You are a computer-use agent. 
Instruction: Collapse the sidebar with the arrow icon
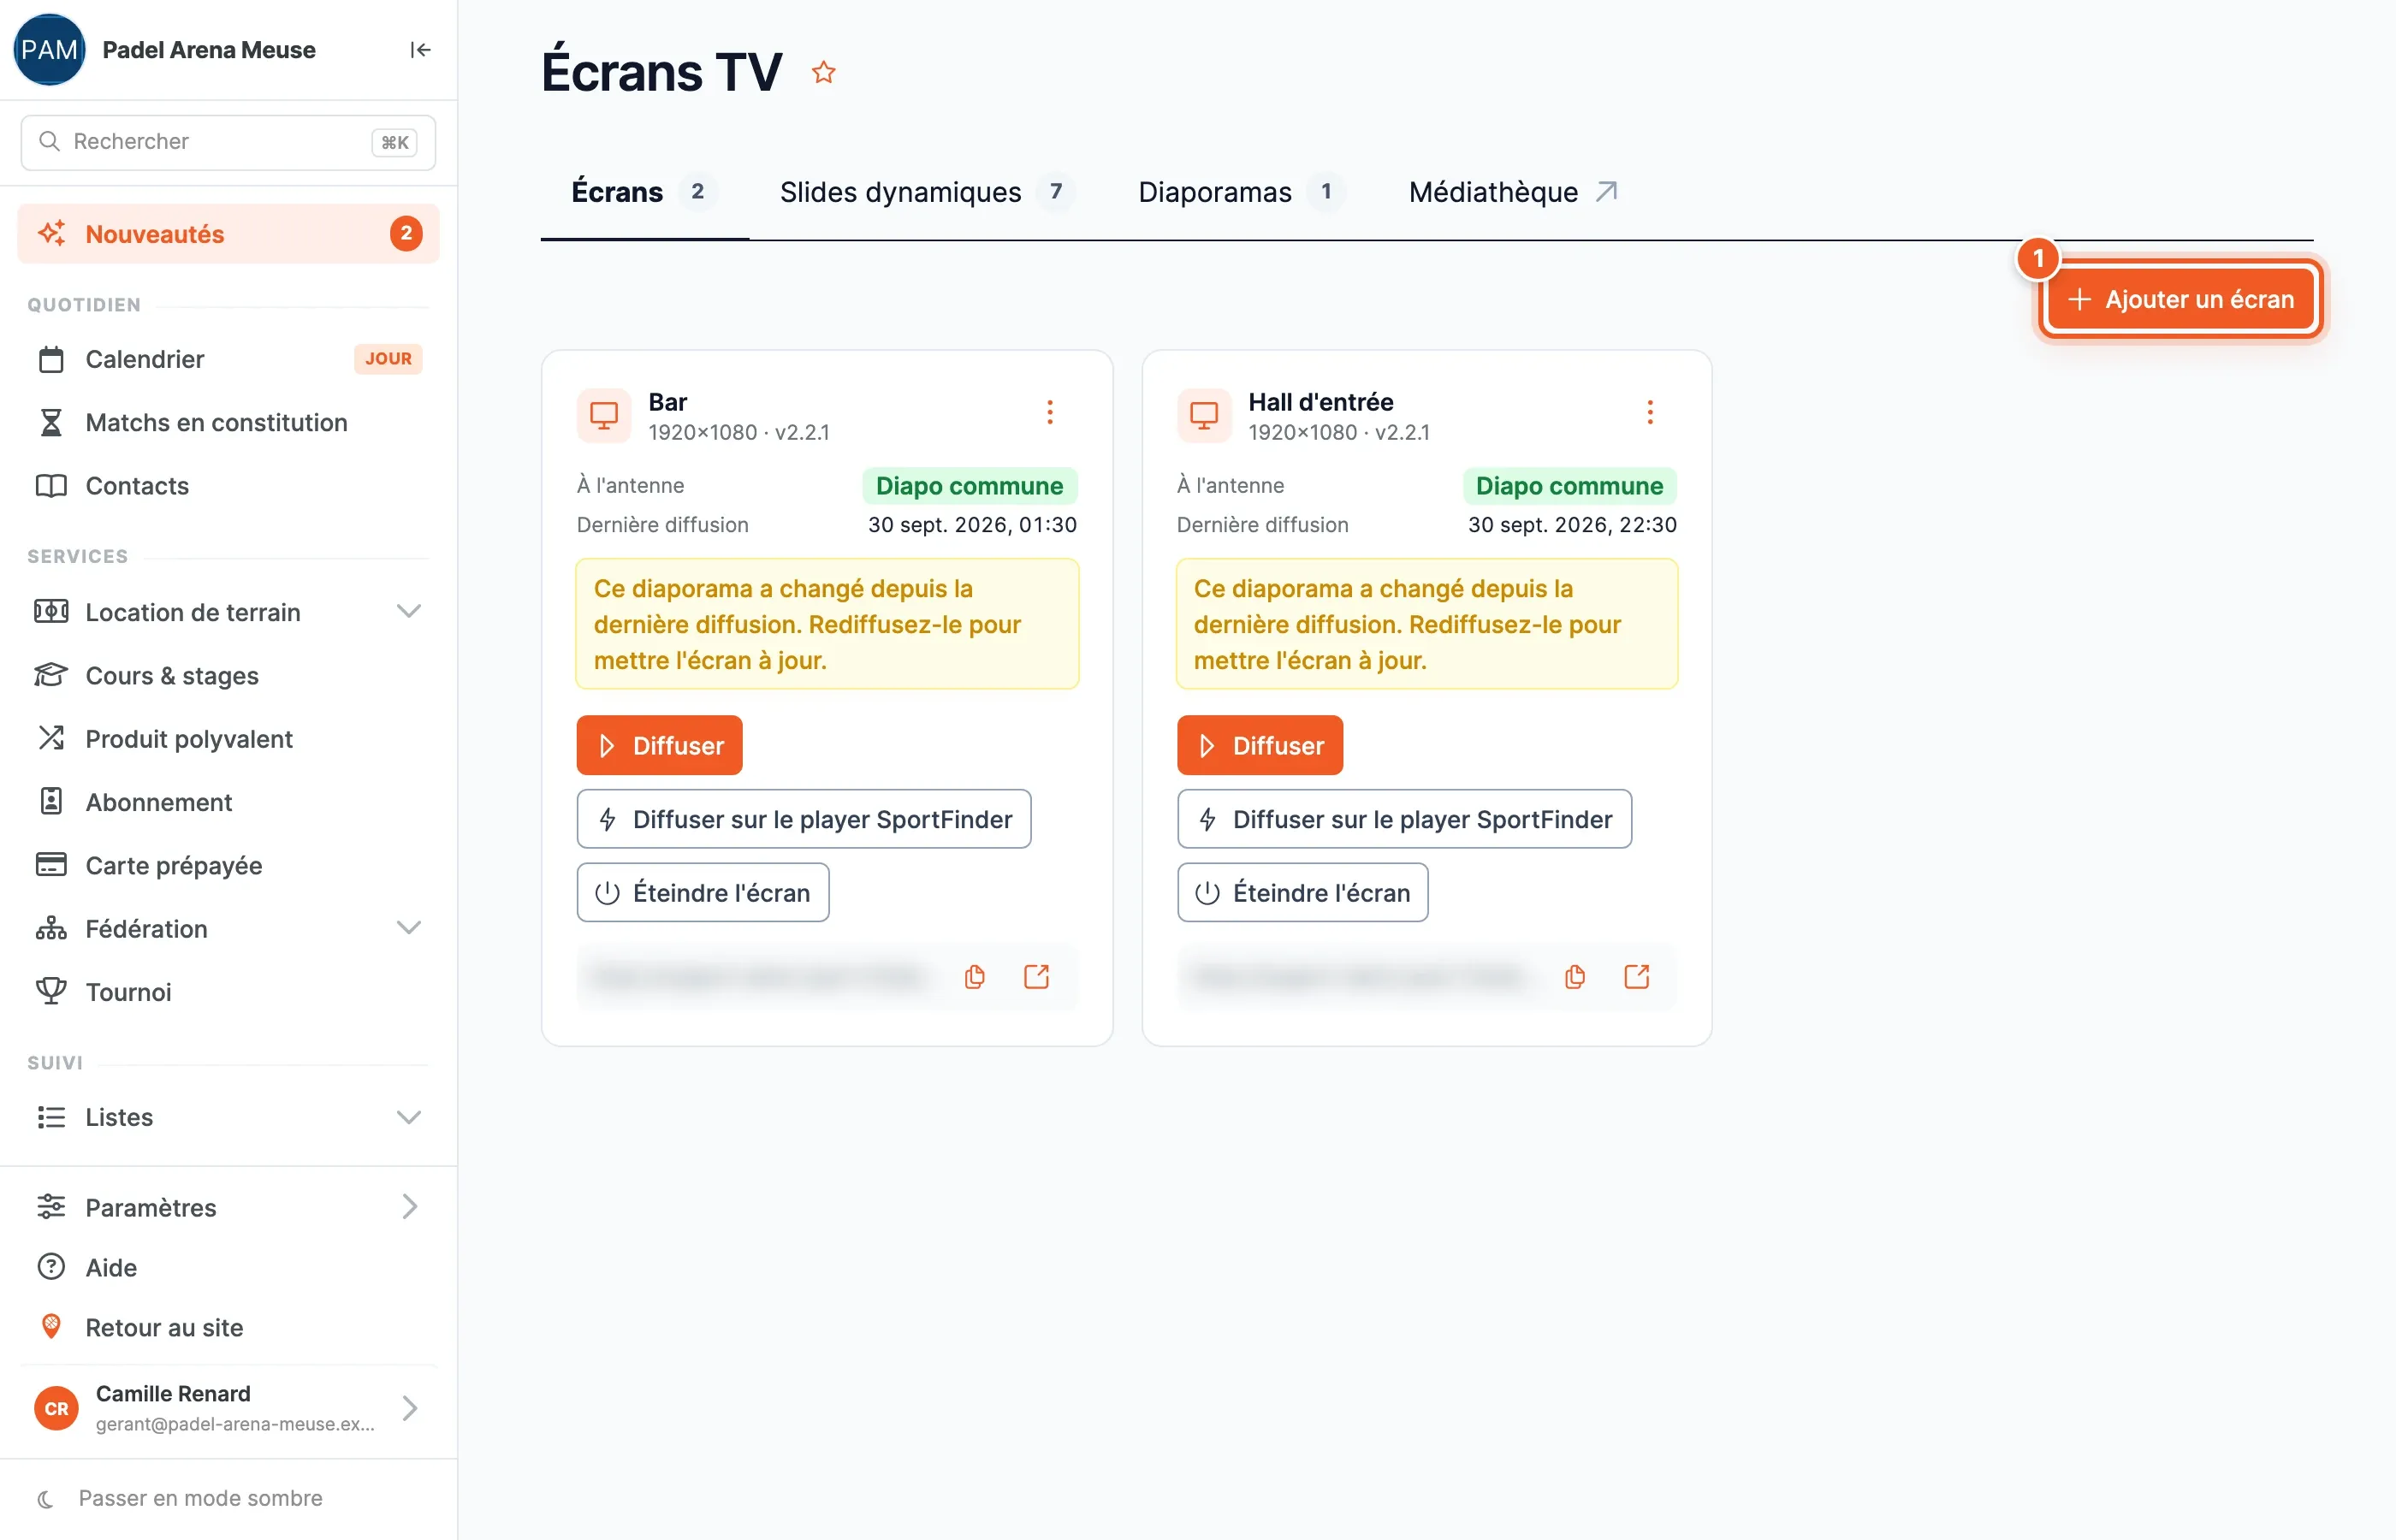pos(420,50)
